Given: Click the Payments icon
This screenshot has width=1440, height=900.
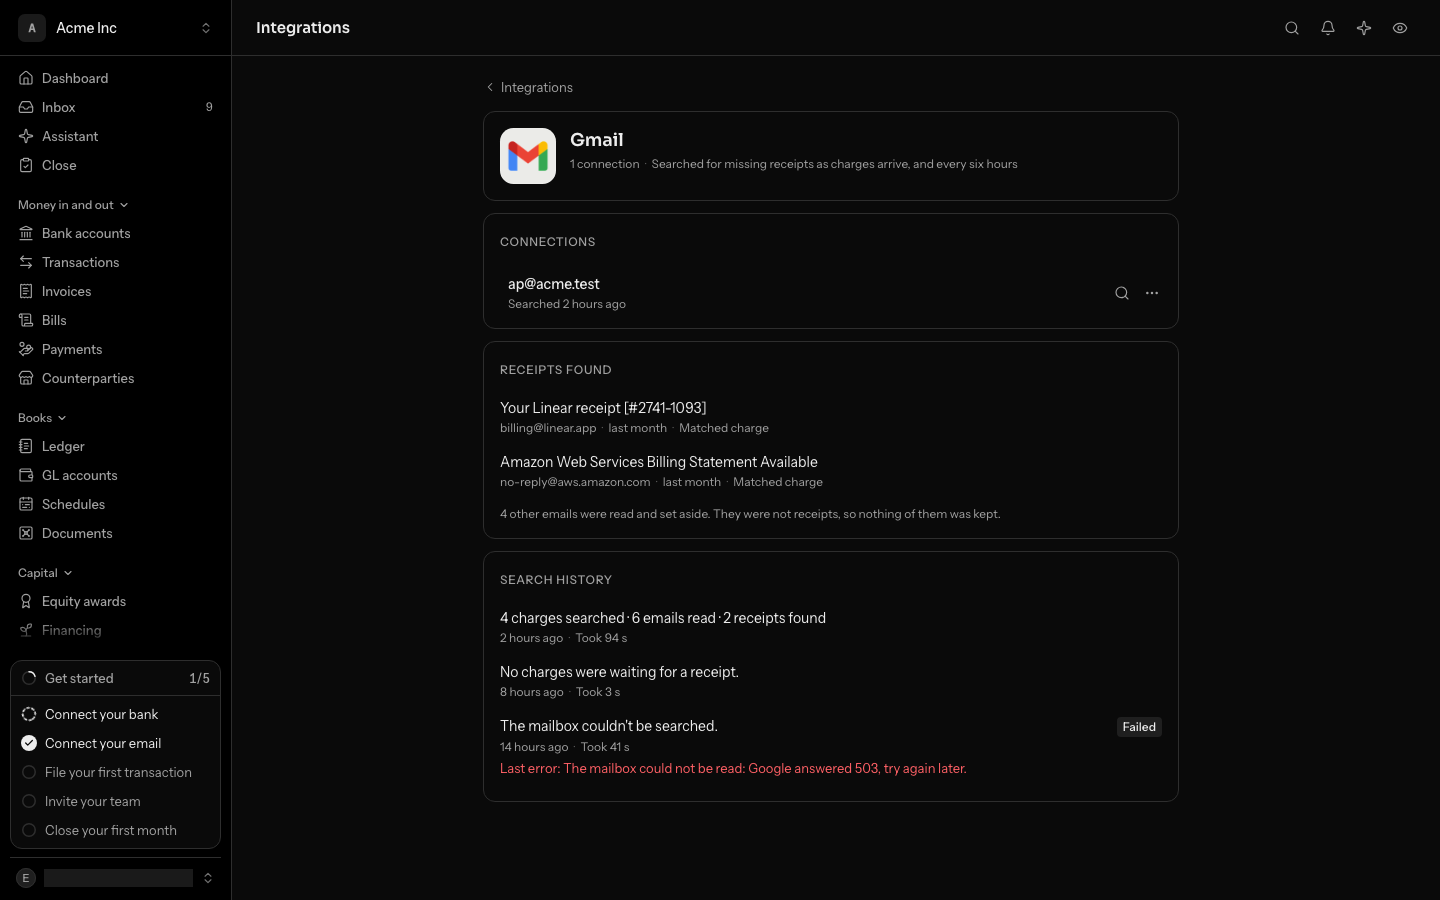Looking at the screenshot, I should 26,349.
